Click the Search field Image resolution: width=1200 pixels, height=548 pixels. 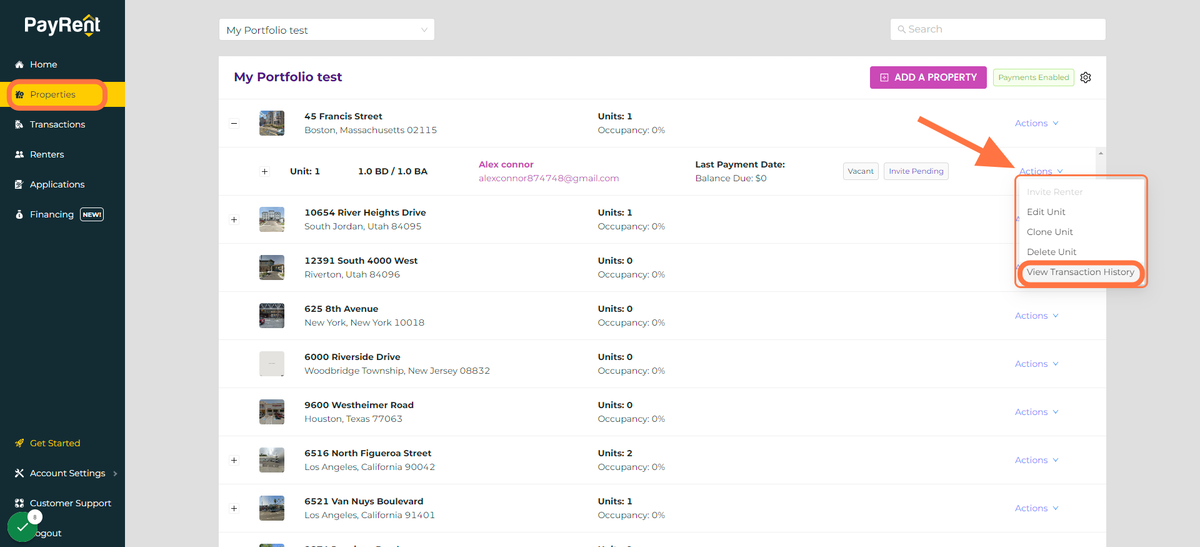coord(998,29)
